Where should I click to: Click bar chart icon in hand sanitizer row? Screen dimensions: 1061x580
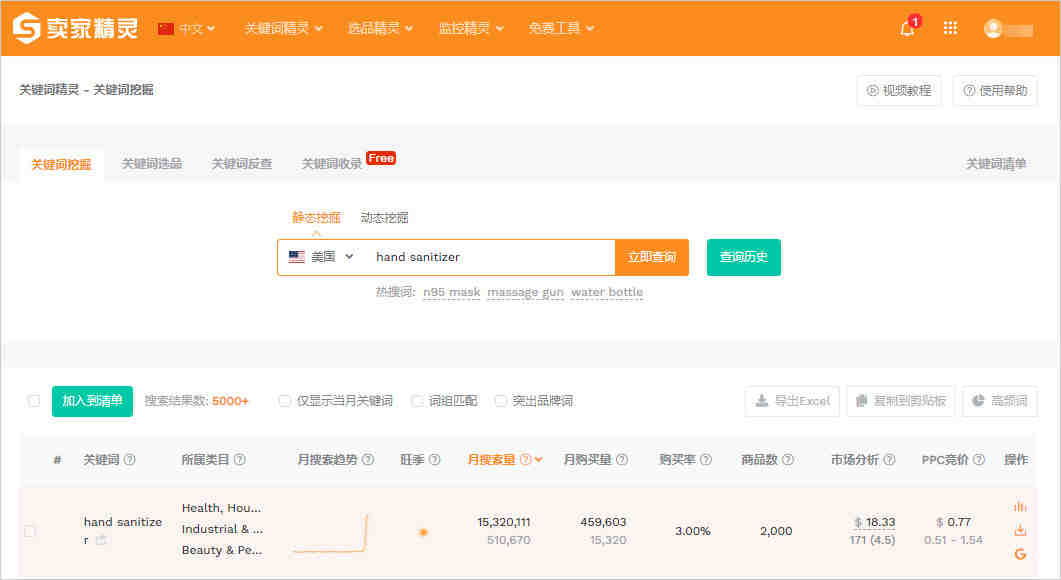(1020, 507)
